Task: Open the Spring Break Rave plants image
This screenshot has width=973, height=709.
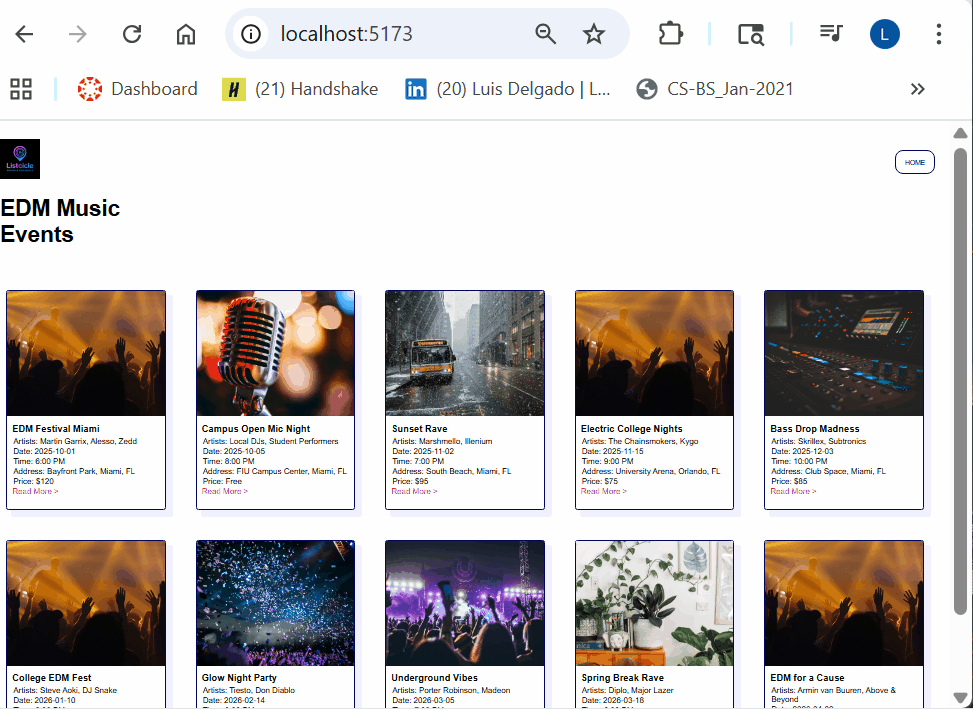Action: pos(655,604)
